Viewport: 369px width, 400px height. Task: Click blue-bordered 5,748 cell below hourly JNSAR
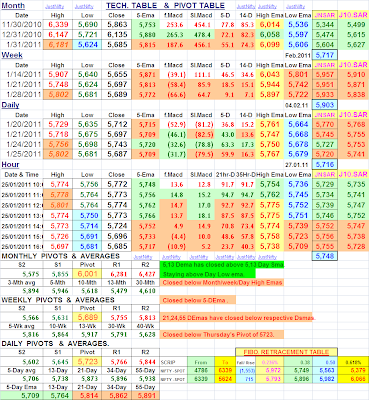[325, 256]
